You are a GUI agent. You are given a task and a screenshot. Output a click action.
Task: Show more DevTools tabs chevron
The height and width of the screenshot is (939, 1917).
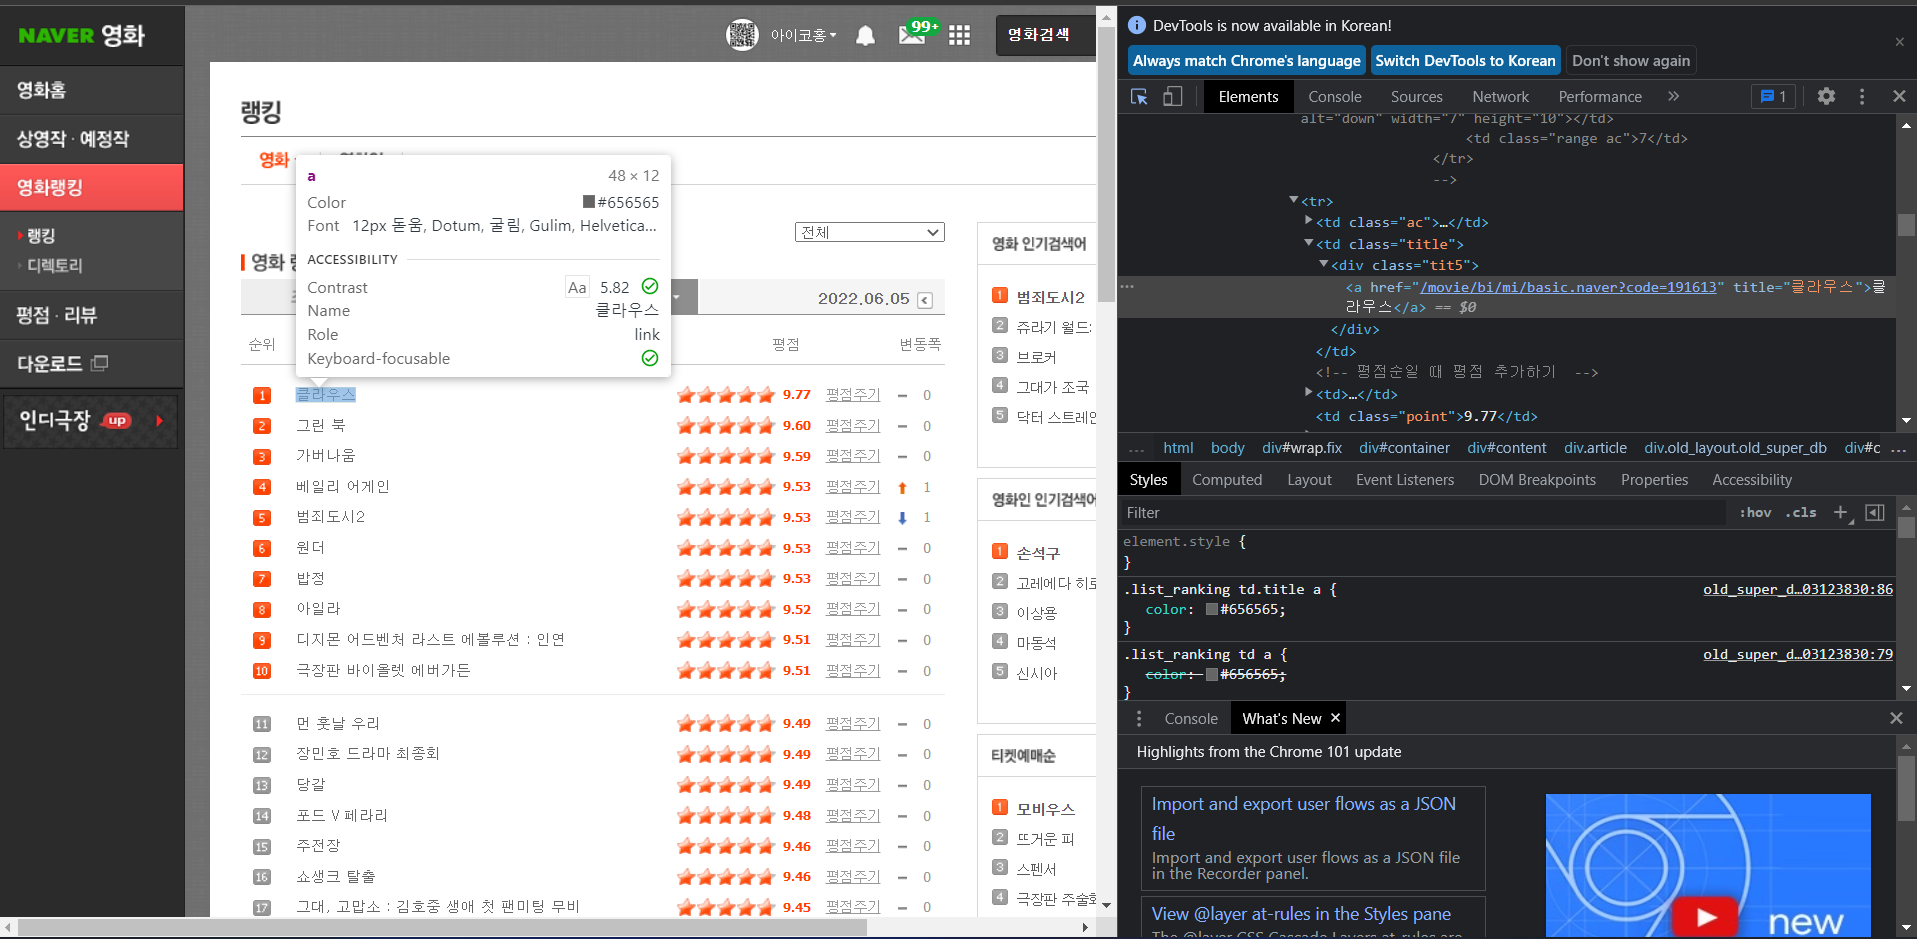(x=1673, y=96)
